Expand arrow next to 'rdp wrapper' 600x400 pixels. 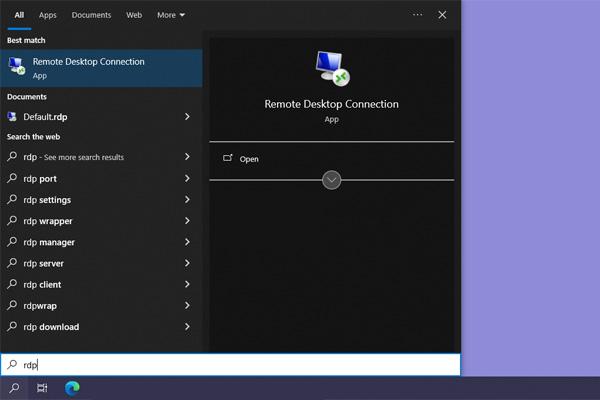(187, 220)
